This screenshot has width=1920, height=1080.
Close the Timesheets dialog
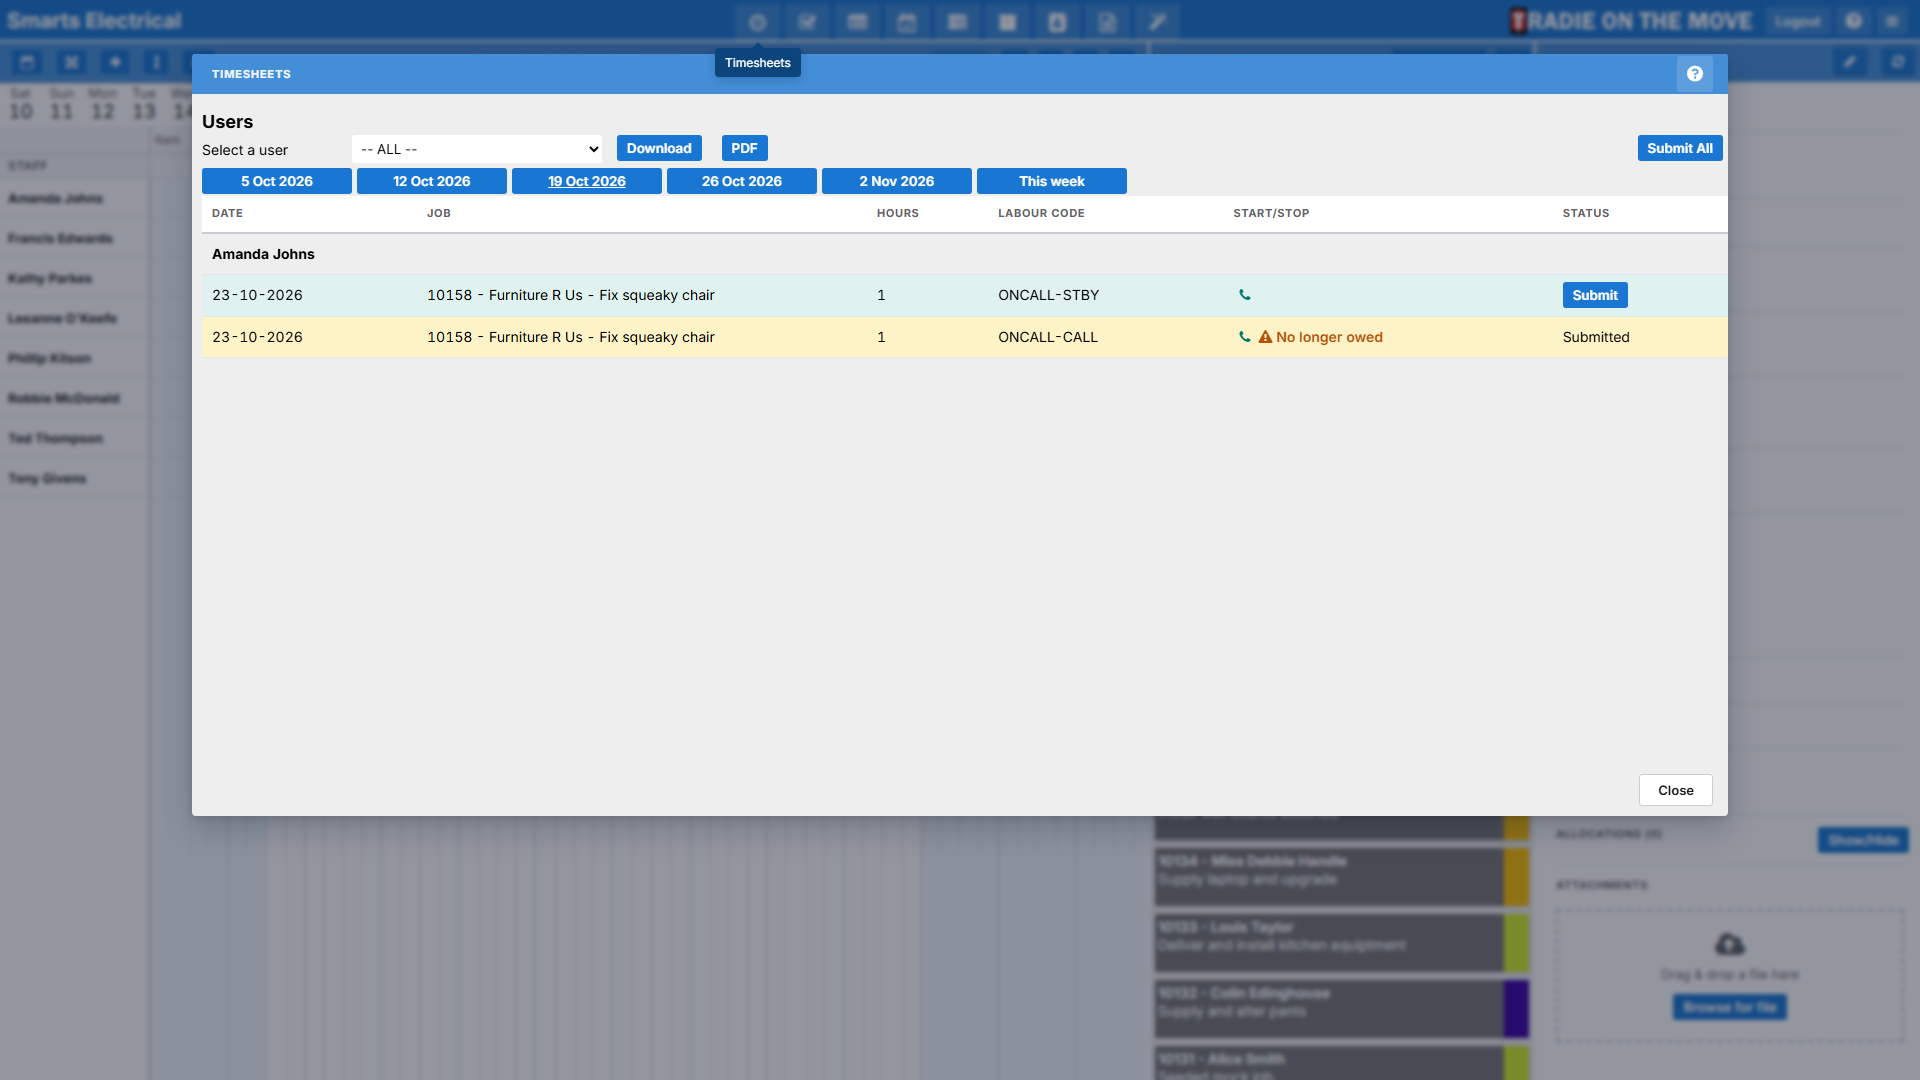[x=1676, y=790]
